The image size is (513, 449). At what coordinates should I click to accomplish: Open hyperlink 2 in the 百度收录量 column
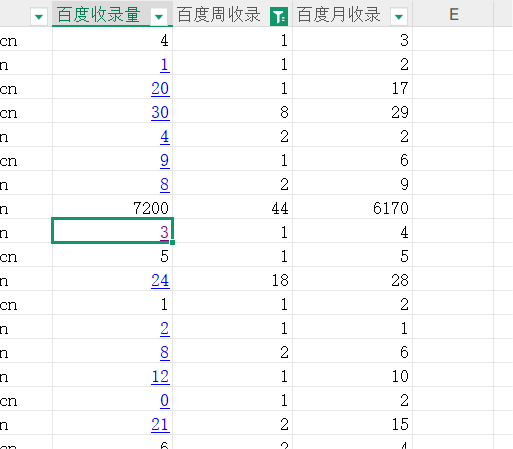(x=164, y=329)
